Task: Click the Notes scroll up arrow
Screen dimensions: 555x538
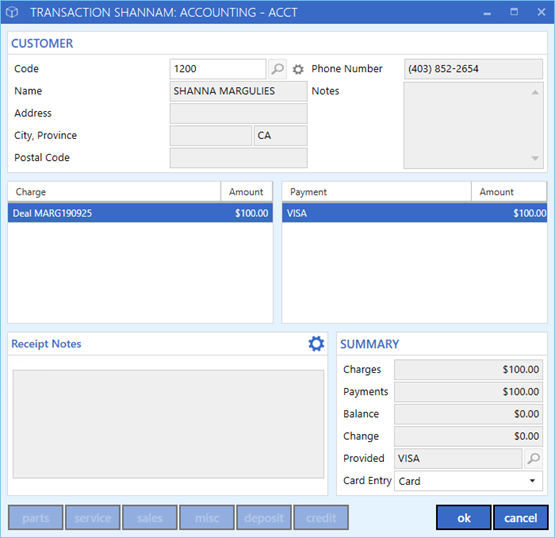Action: tap(535, 93)
